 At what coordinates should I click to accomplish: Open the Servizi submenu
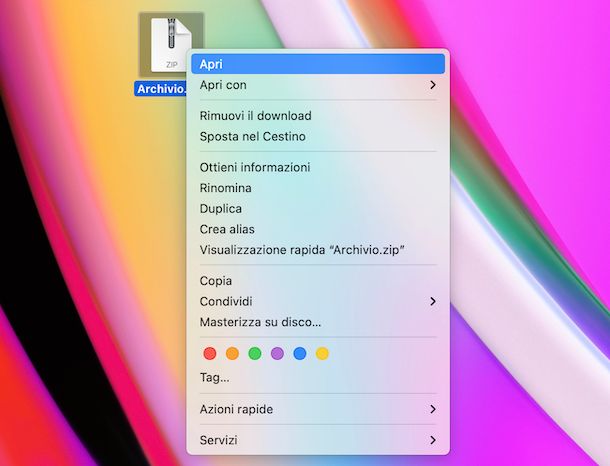click(x=318, y=440)
